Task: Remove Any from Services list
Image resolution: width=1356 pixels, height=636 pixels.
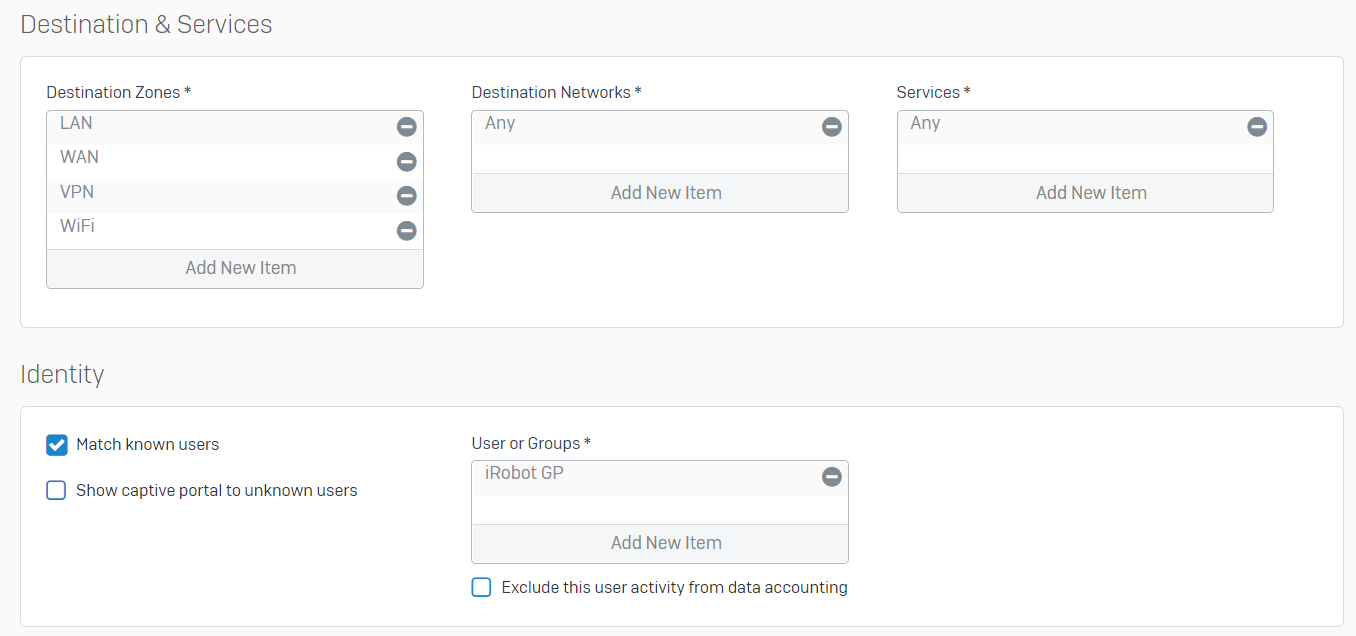Action: click(1257, 127)
